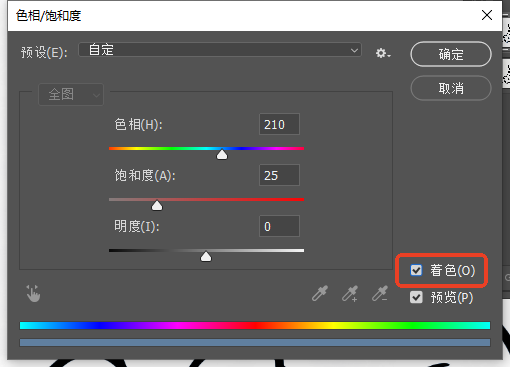
Task: Close the Hue/Saturation dialog
Action: click(487, 15)
